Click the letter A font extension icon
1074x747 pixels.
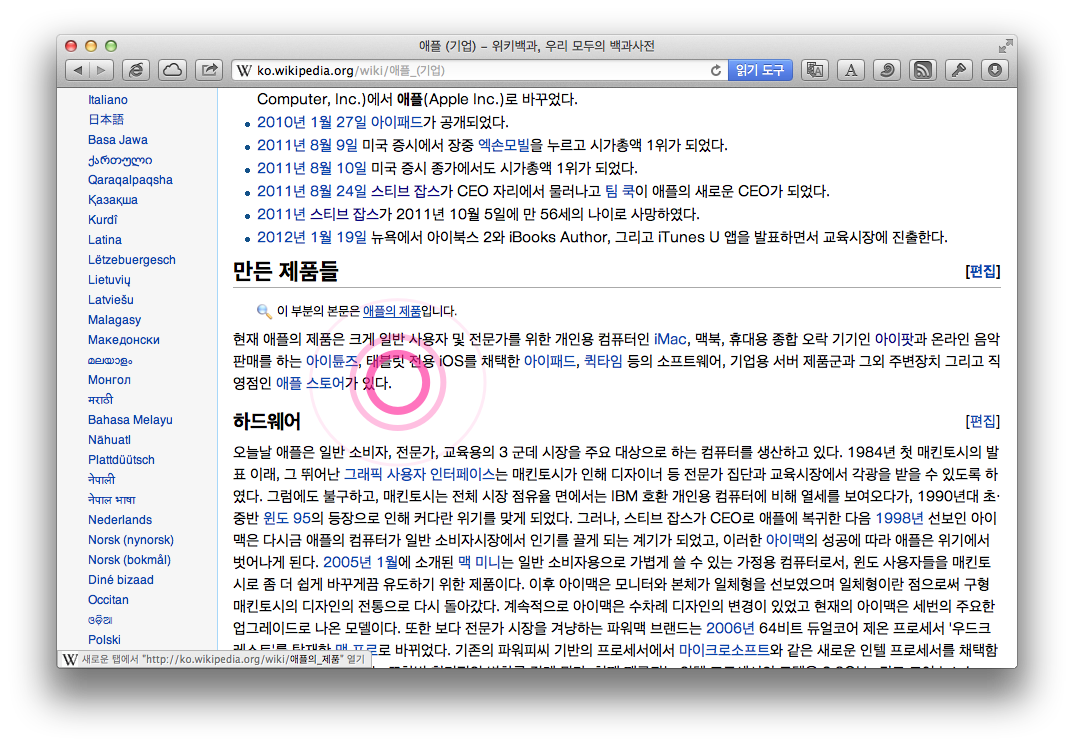pyautogui.click(x=851, y=70)
